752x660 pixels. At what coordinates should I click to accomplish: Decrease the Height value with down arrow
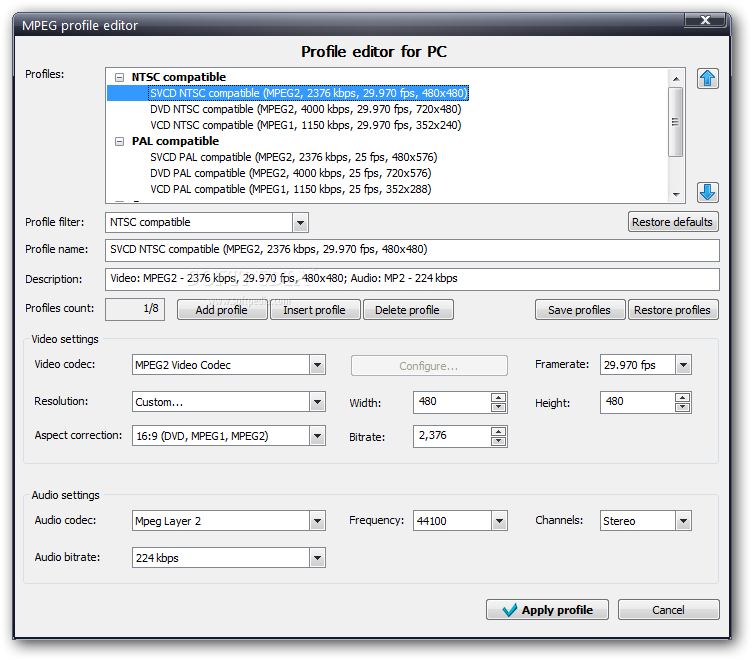(682, 407)
